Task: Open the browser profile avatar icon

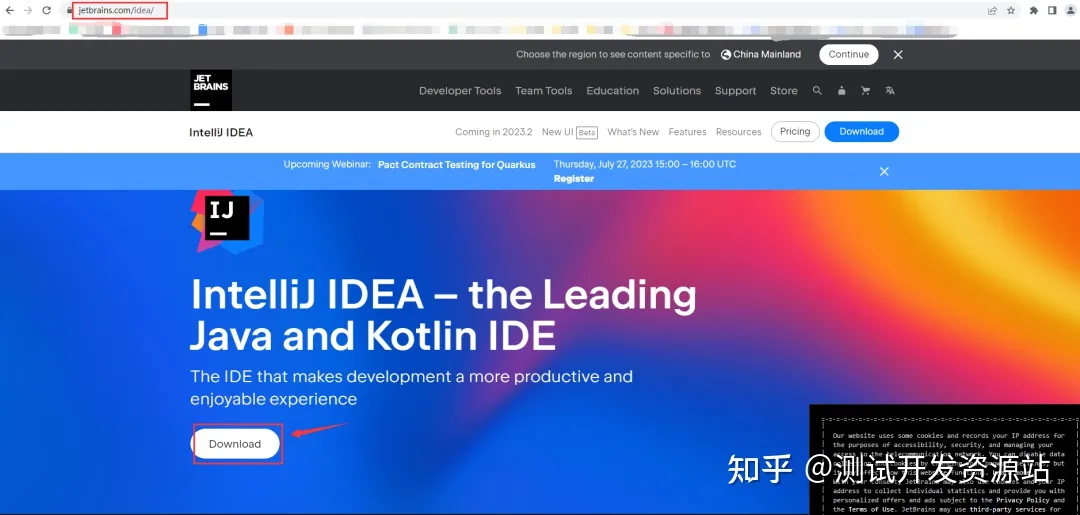Action: (x=1070, y=10)
